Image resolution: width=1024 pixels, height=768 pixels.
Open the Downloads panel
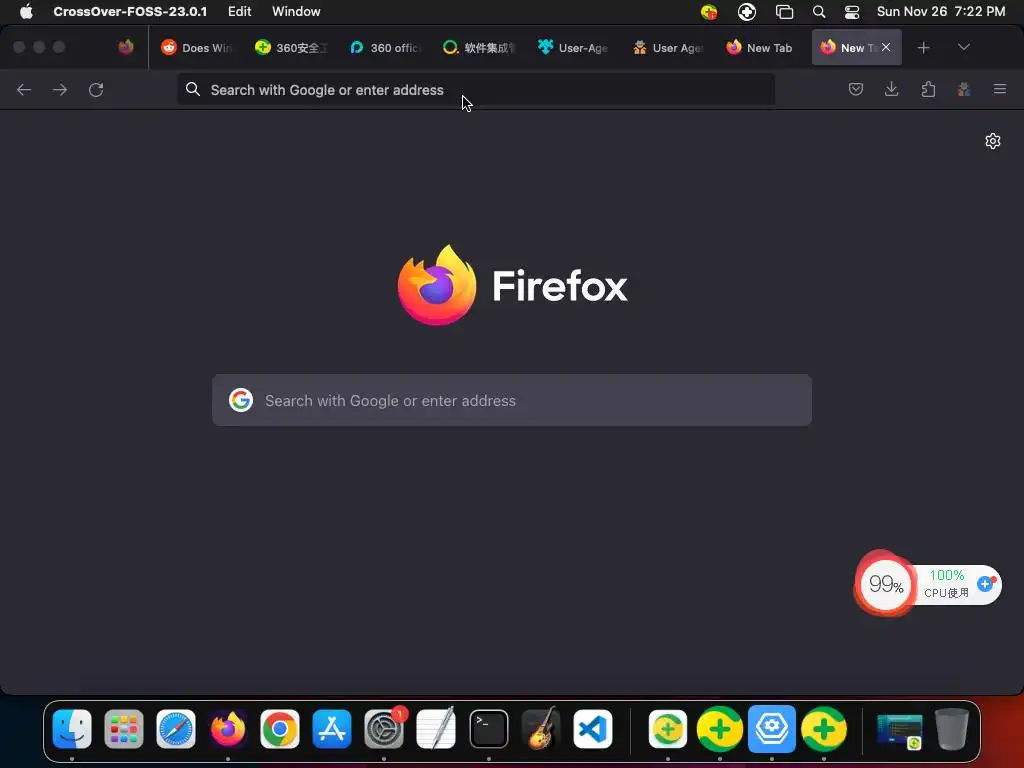coord(891,89)
